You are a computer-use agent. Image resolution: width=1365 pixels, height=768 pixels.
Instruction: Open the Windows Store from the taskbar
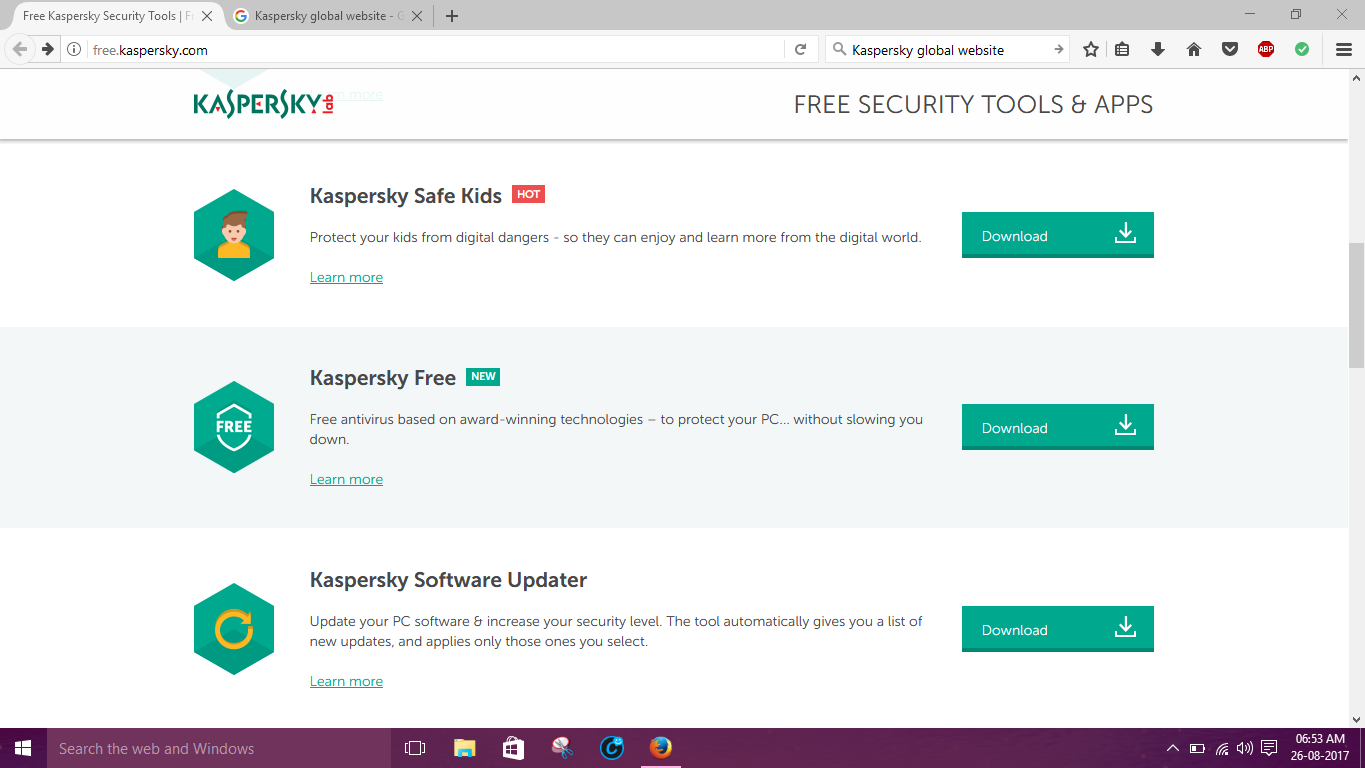tap(513, 748)
